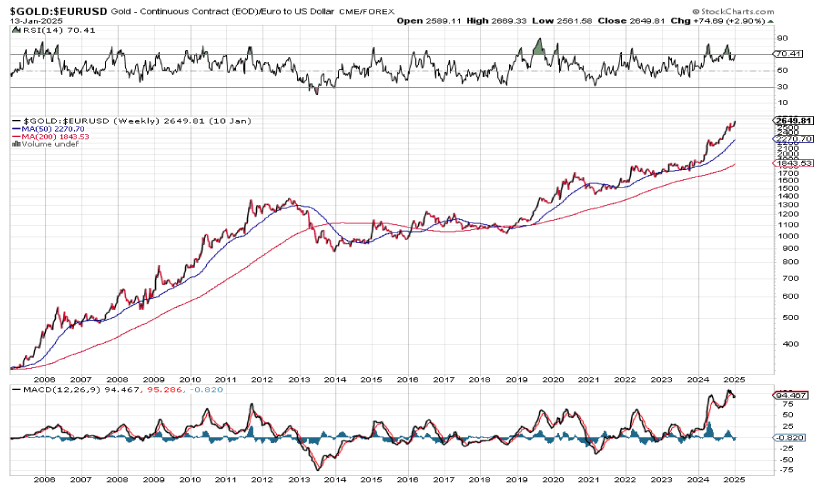Screen dimensions: 820x487
Task: Click the 70.41 RSI tag on right axis
Action: click(x=786, y=55)
